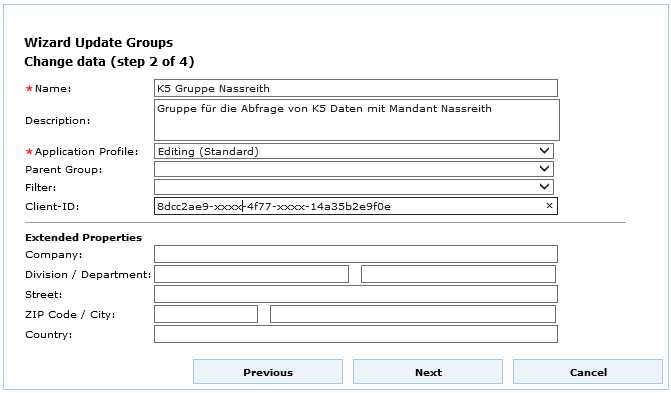Click the Change data step 2 of 4 heading
Image resolution: width=671 pixels, height=393 pixels.
109,62
